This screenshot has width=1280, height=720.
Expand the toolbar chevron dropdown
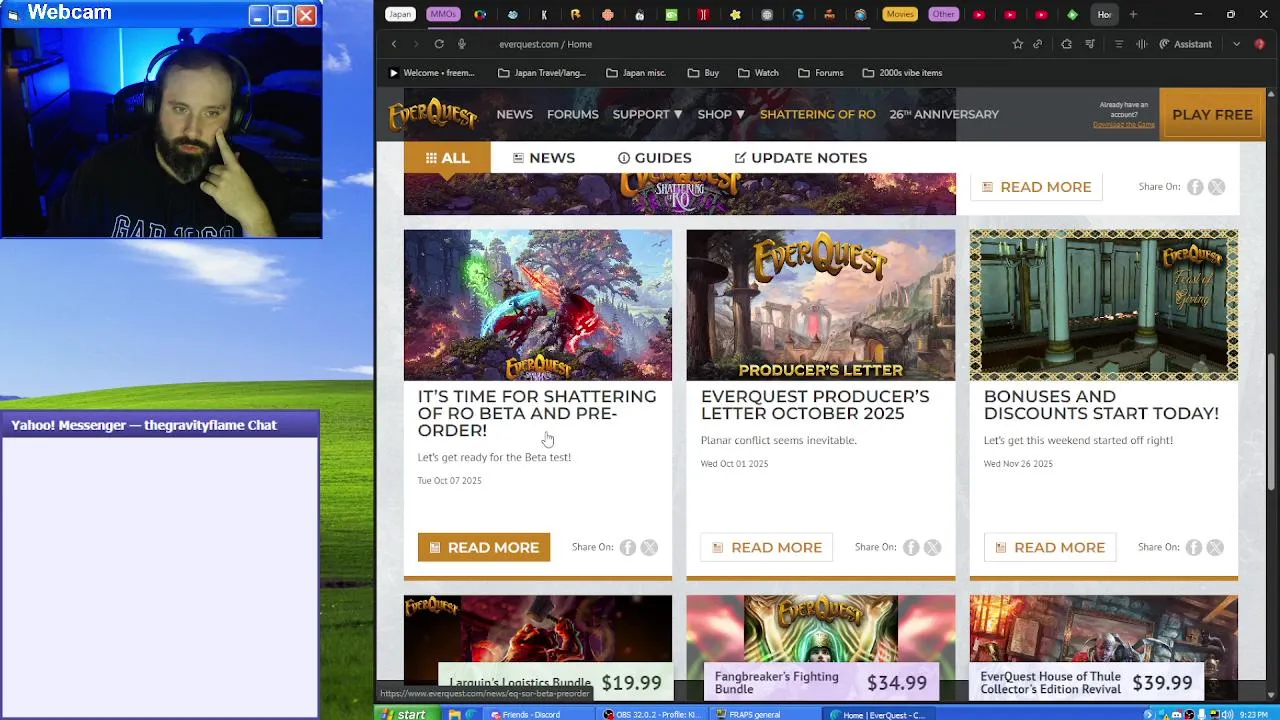pyautogui.click(x=1236, y=44)
